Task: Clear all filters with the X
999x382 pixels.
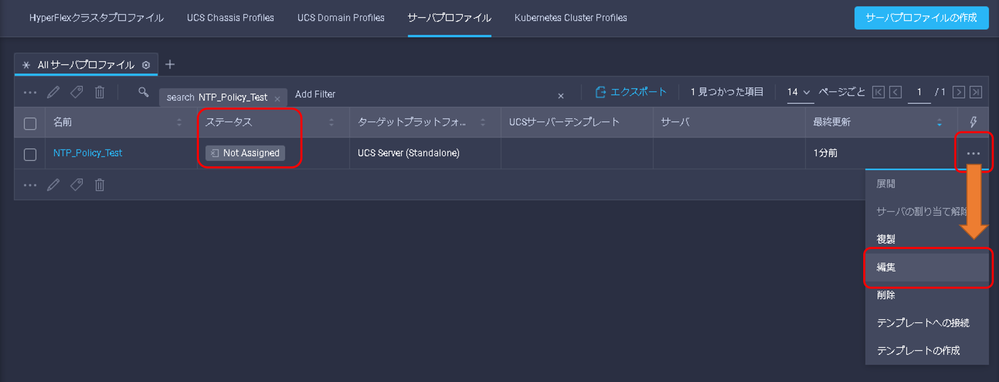Action: point(561,96)
